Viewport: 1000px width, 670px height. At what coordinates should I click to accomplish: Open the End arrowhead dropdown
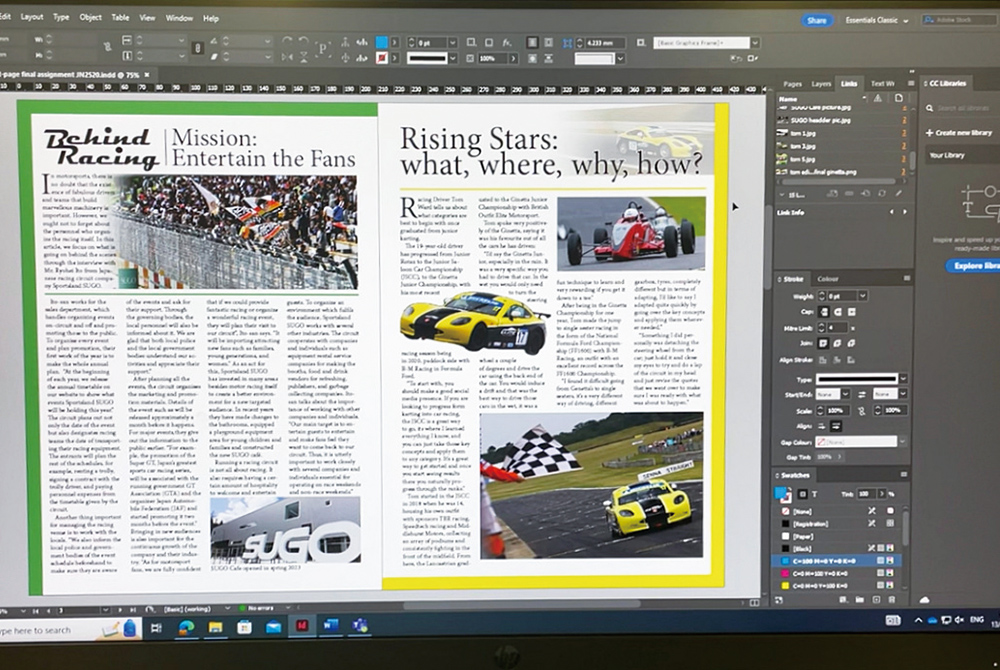pyautogui.click(x=902, y=395)
